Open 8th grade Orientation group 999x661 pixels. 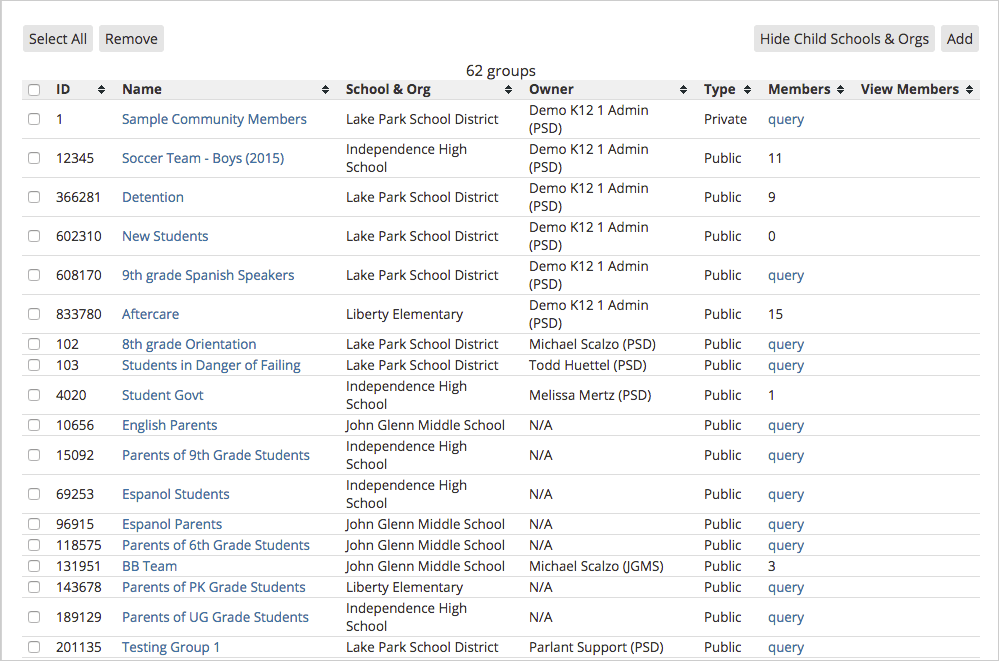[189, 344]
